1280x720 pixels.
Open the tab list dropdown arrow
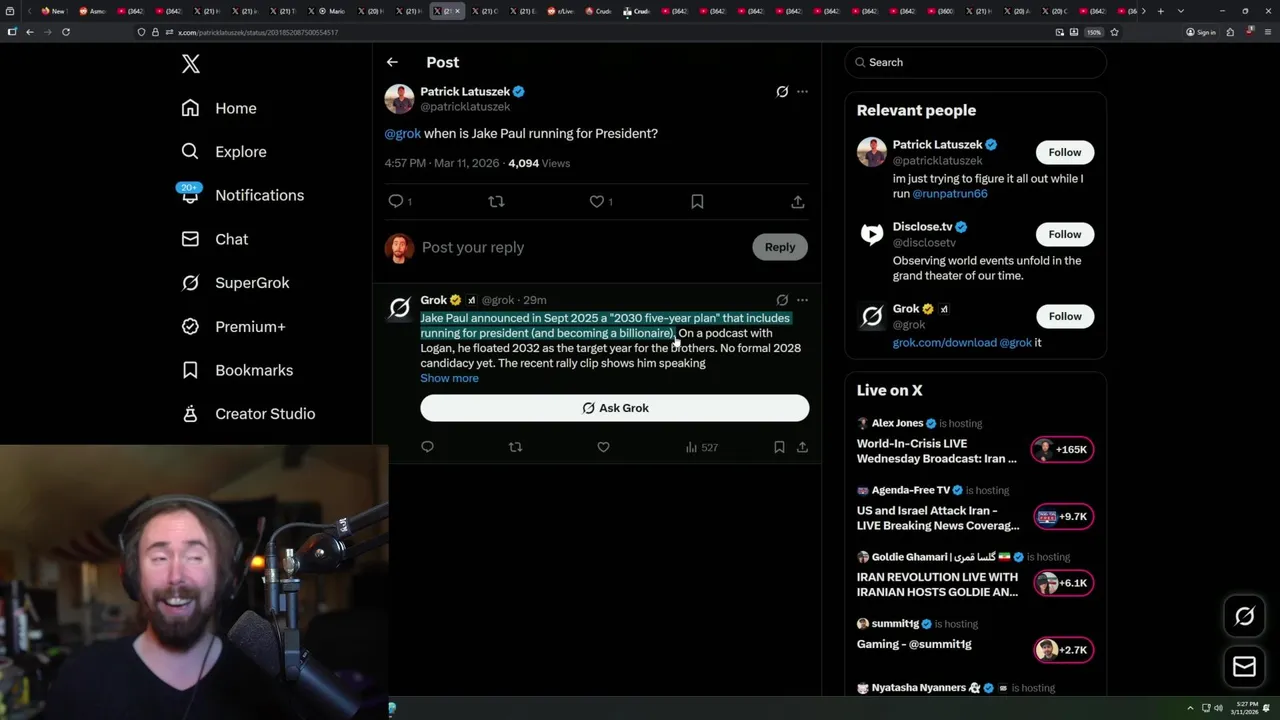point(1181,11)
